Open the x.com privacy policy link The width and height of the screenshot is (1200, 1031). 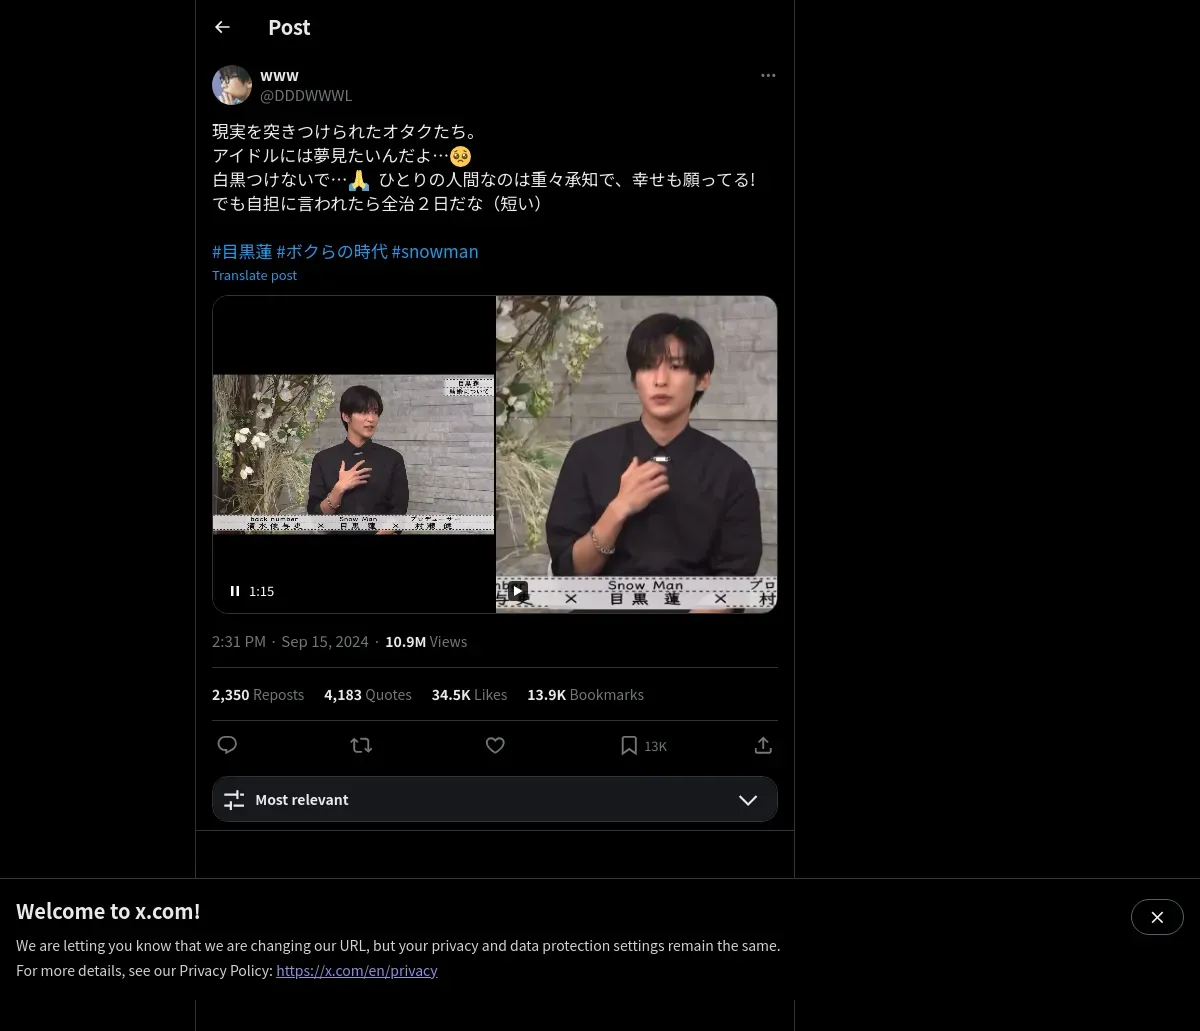[356, 970]
